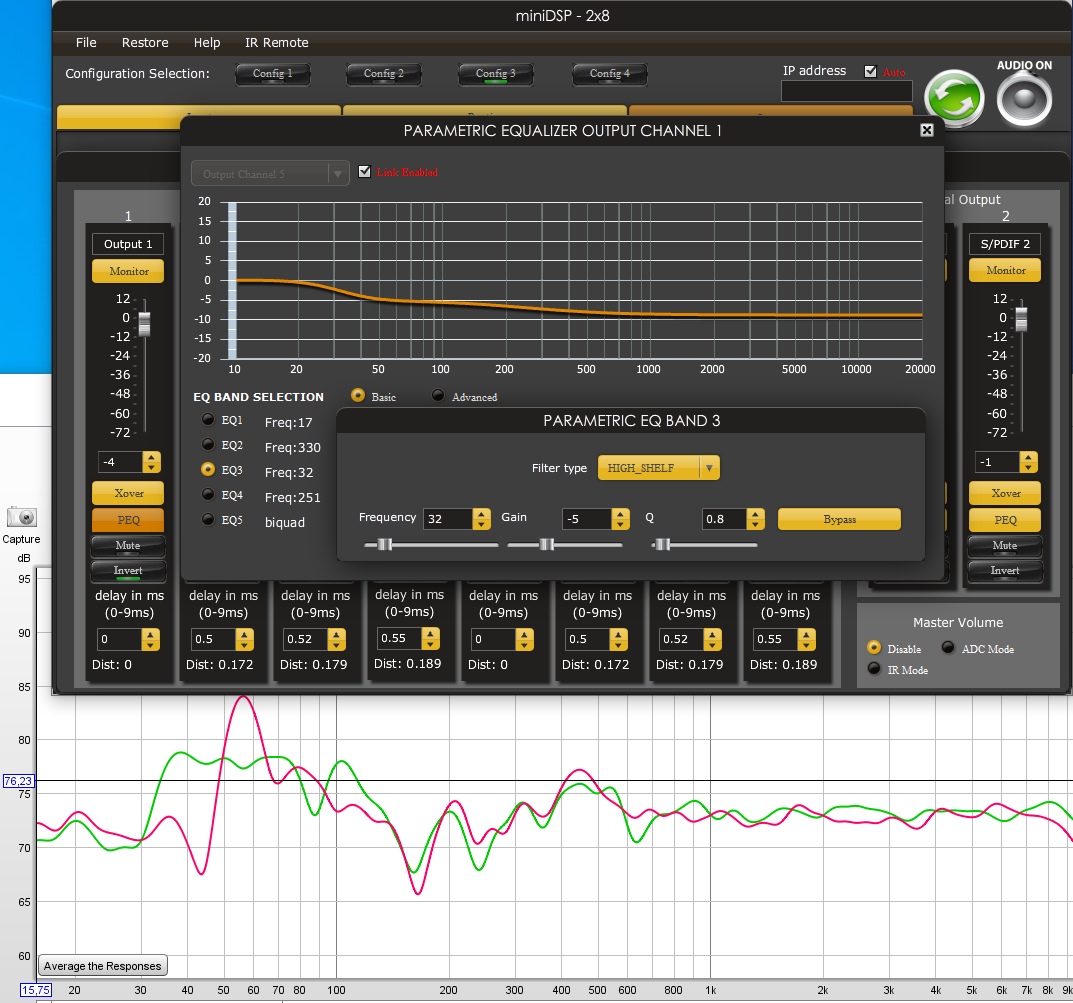Select the EQ1 band radio button

point(208,419)
